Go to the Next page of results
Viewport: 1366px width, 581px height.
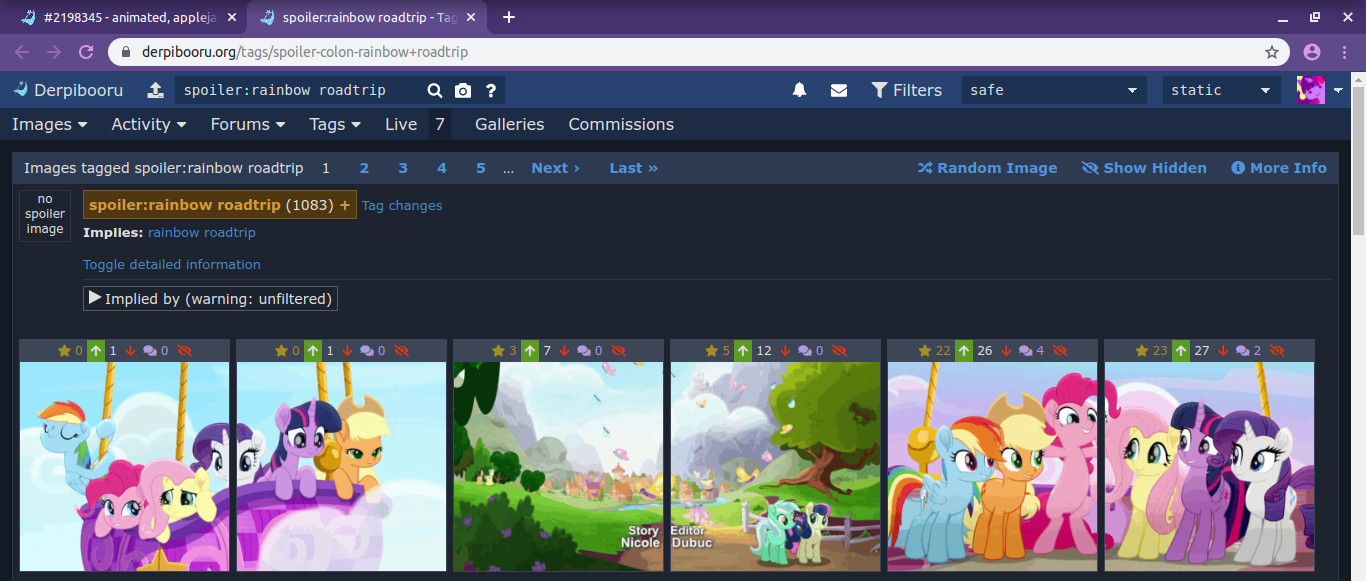click(555, 168)
